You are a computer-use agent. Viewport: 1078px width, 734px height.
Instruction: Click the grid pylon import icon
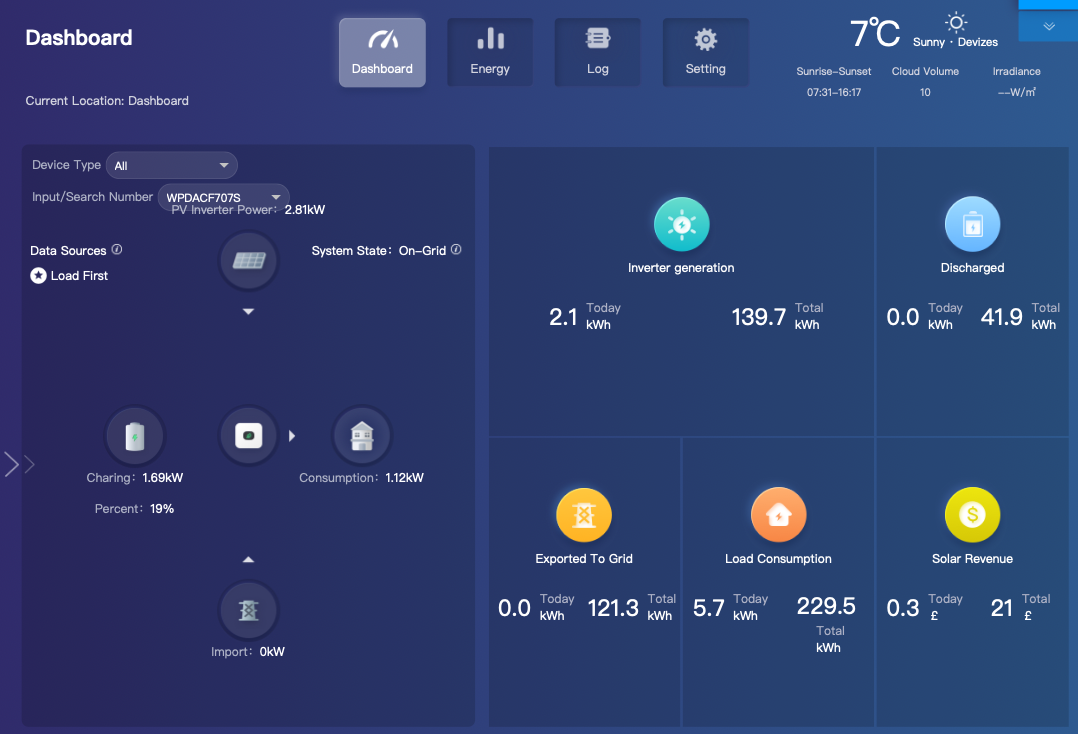(249, 610)
